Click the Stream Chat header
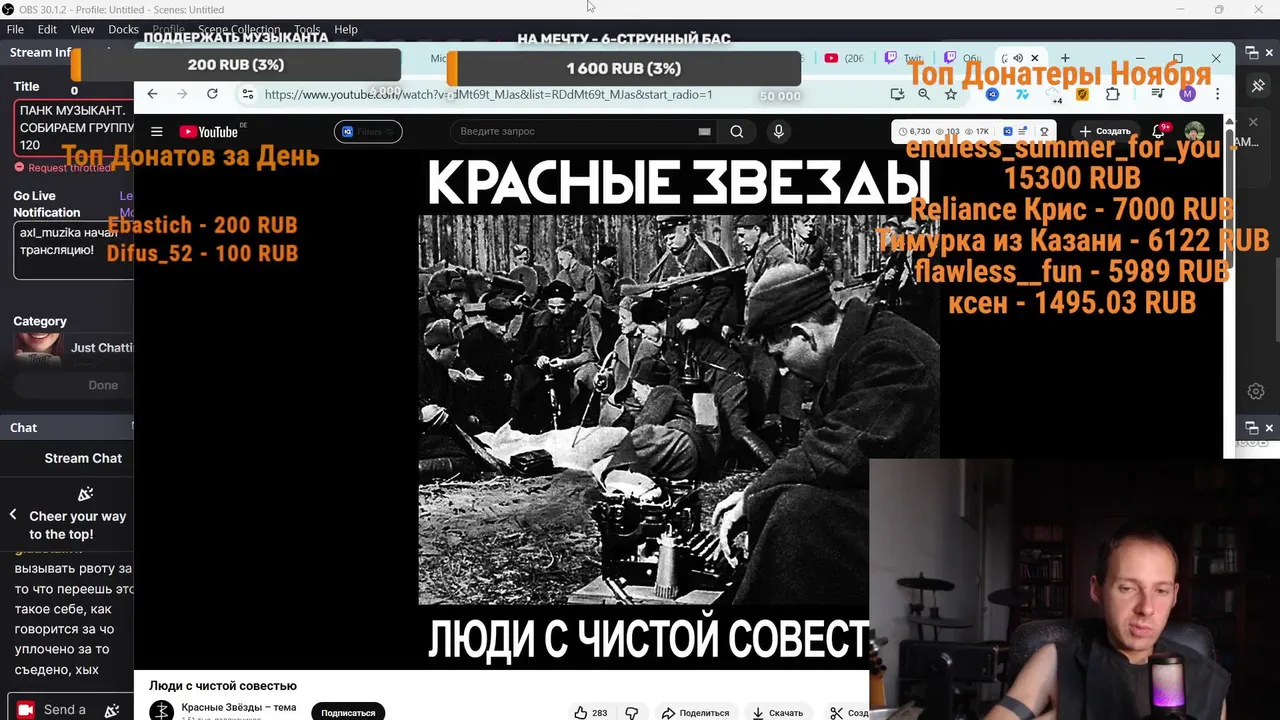The image size is (1280, 720). point(83,458)
